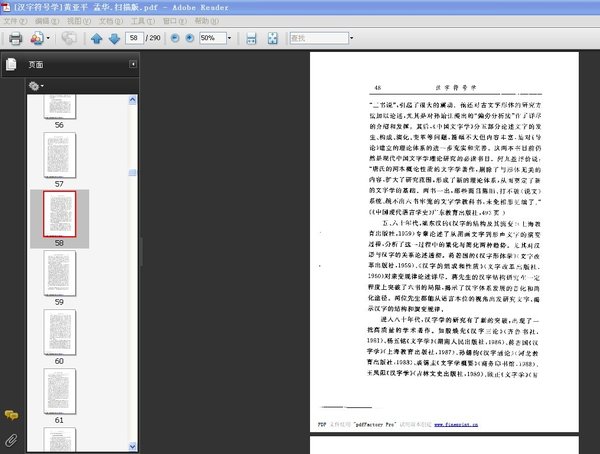Image resolution: width=600 pixels, height=454 pixels.
Task: Go to the next page with the down arrow
Action: click(113, 38)
